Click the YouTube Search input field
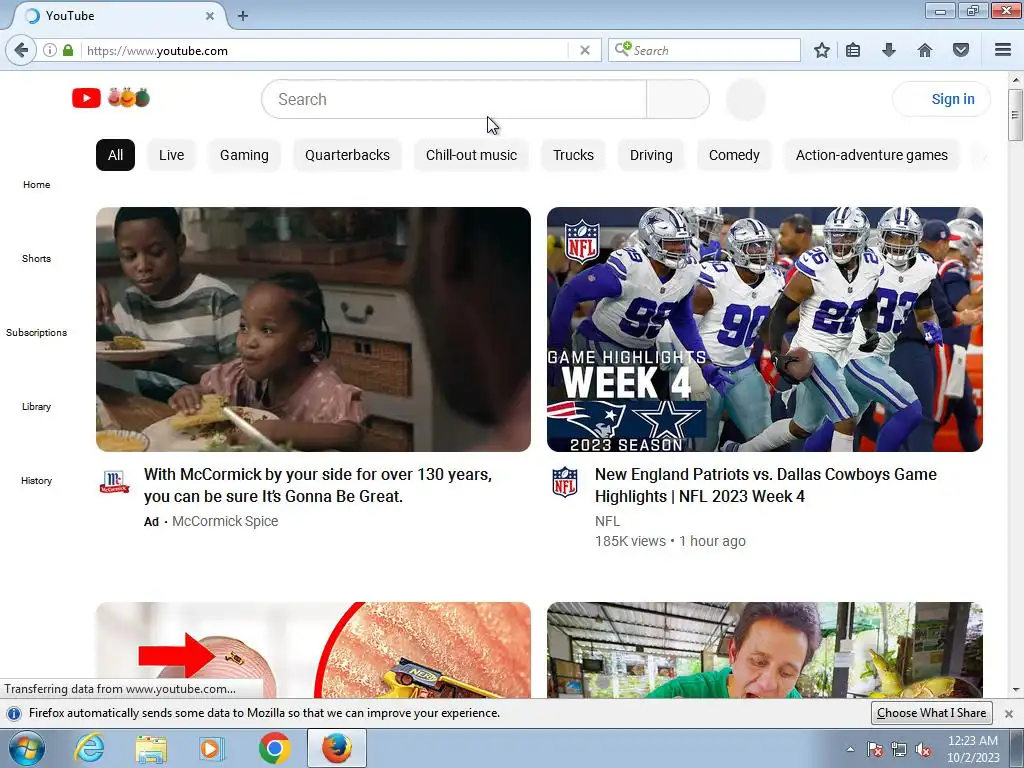 pos(455,99)
